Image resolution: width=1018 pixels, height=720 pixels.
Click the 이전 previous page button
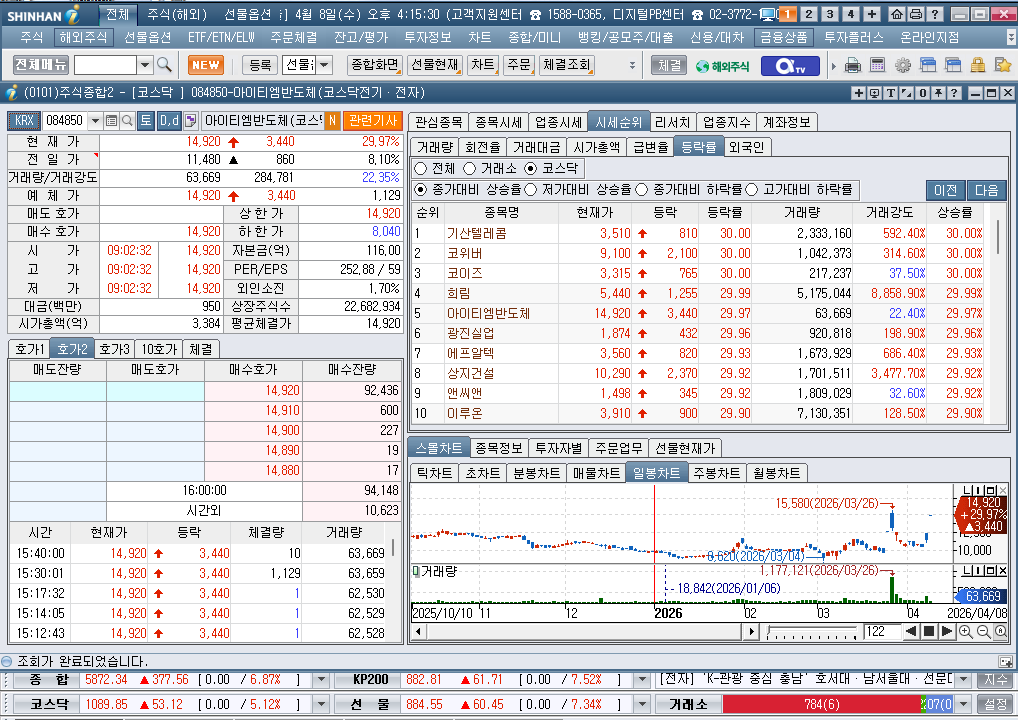(x=945, y=190)
